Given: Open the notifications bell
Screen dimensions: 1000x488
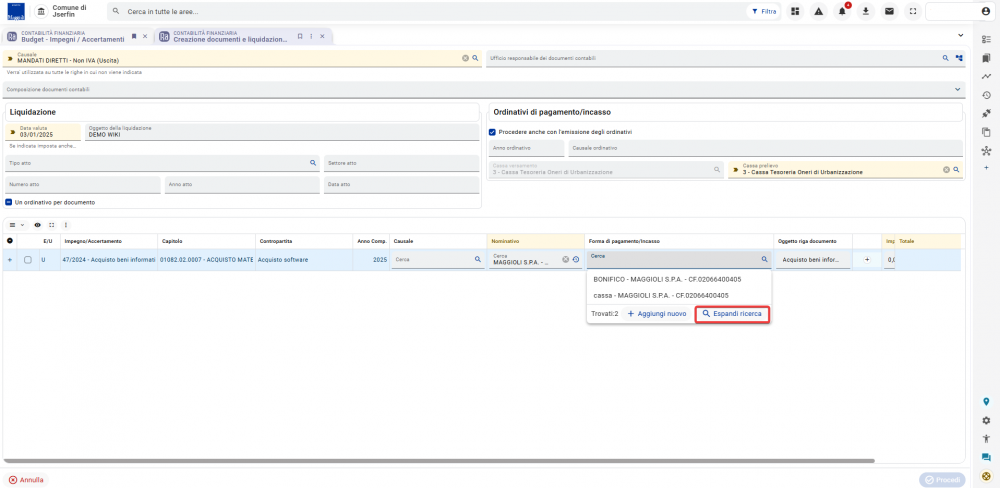Looking at the screenshot, I should [842, 11].
